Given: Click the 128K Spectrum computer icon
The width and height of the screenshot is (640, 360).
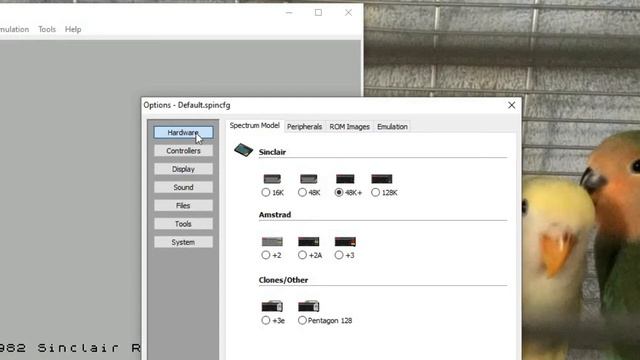Looking at the screenshot, I should (382, 179).
